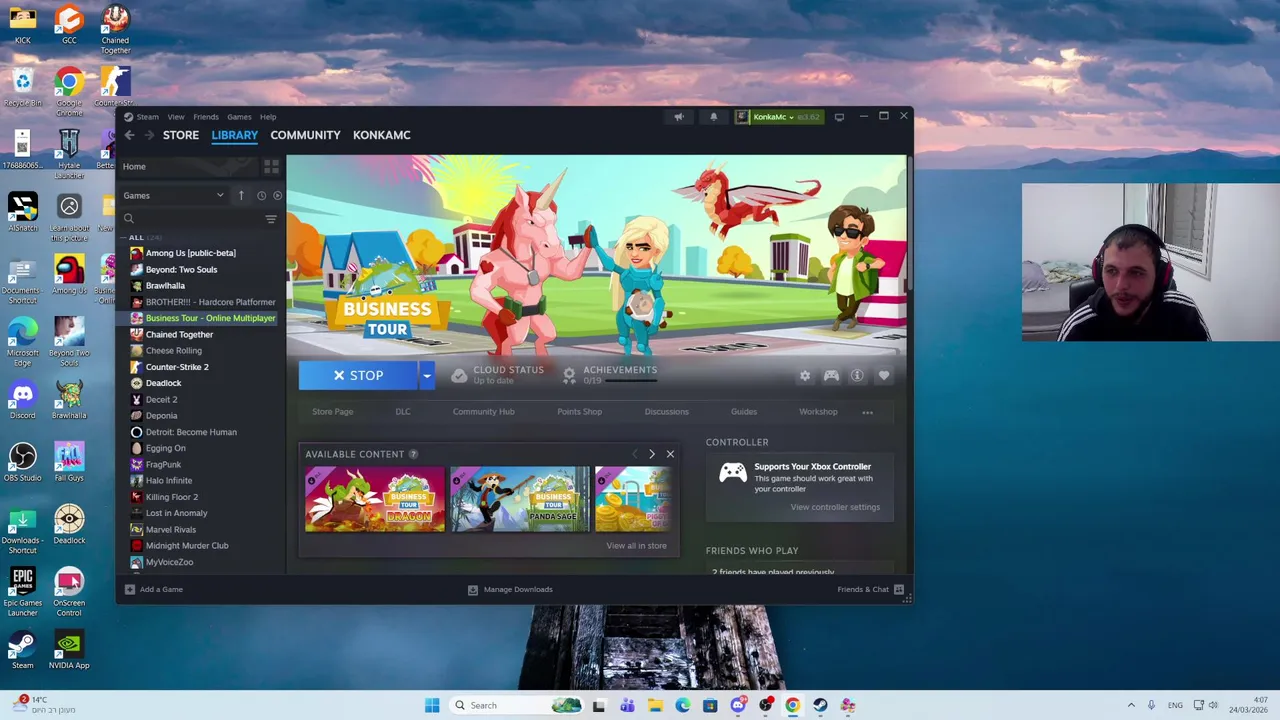Open the View menu

(x=176, y=117)
